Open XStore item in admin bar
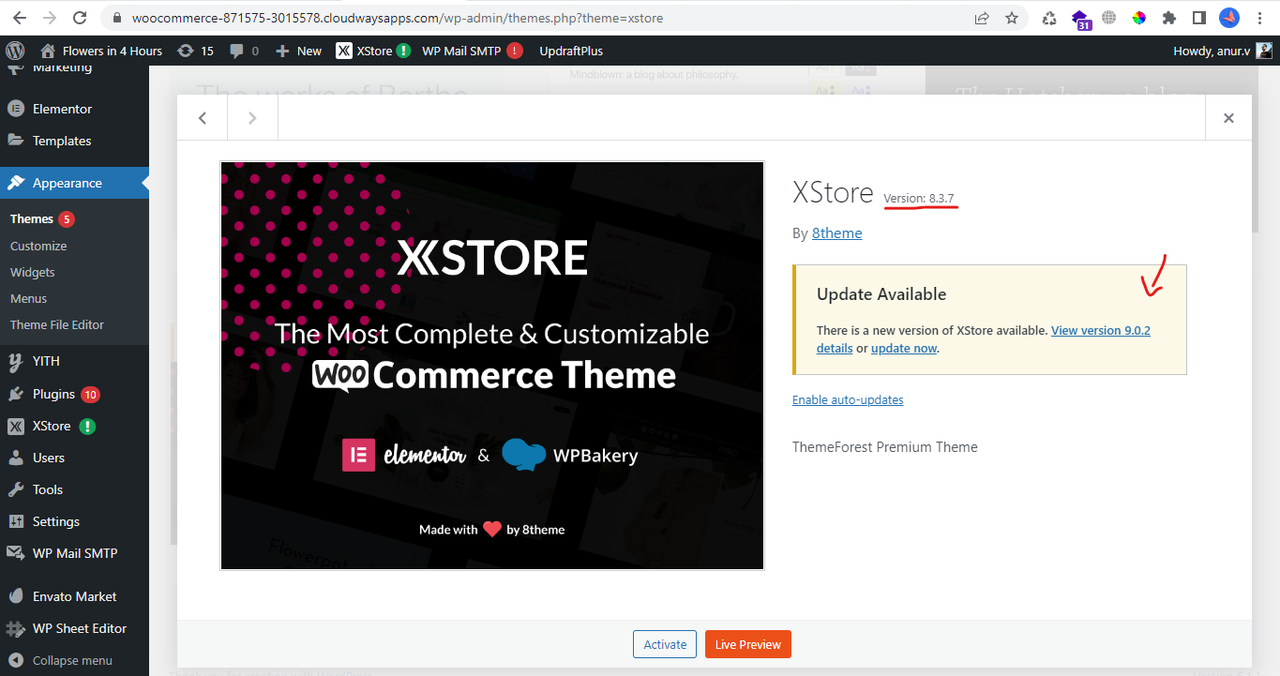1280x676 pixels. point(373,51)
